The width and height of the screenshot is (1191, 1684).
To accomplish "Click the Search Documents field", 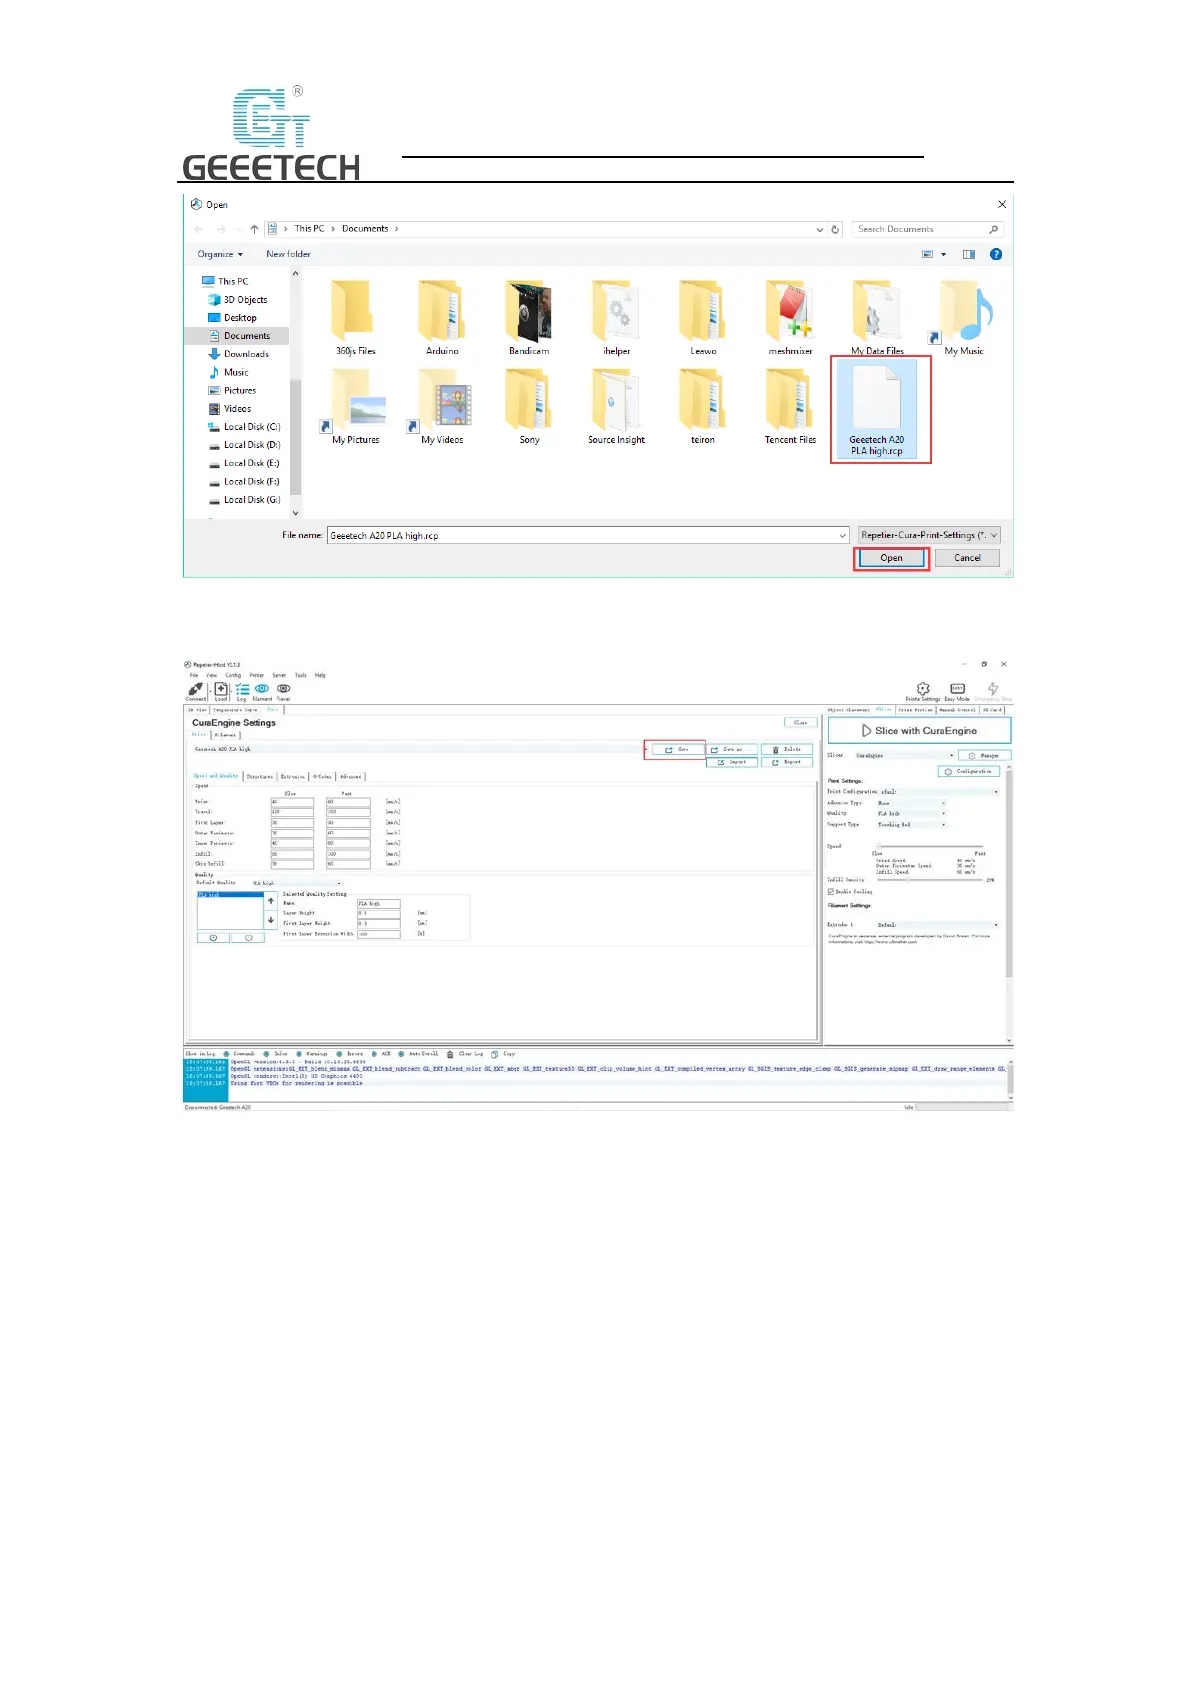I will [x=927, y=229].
